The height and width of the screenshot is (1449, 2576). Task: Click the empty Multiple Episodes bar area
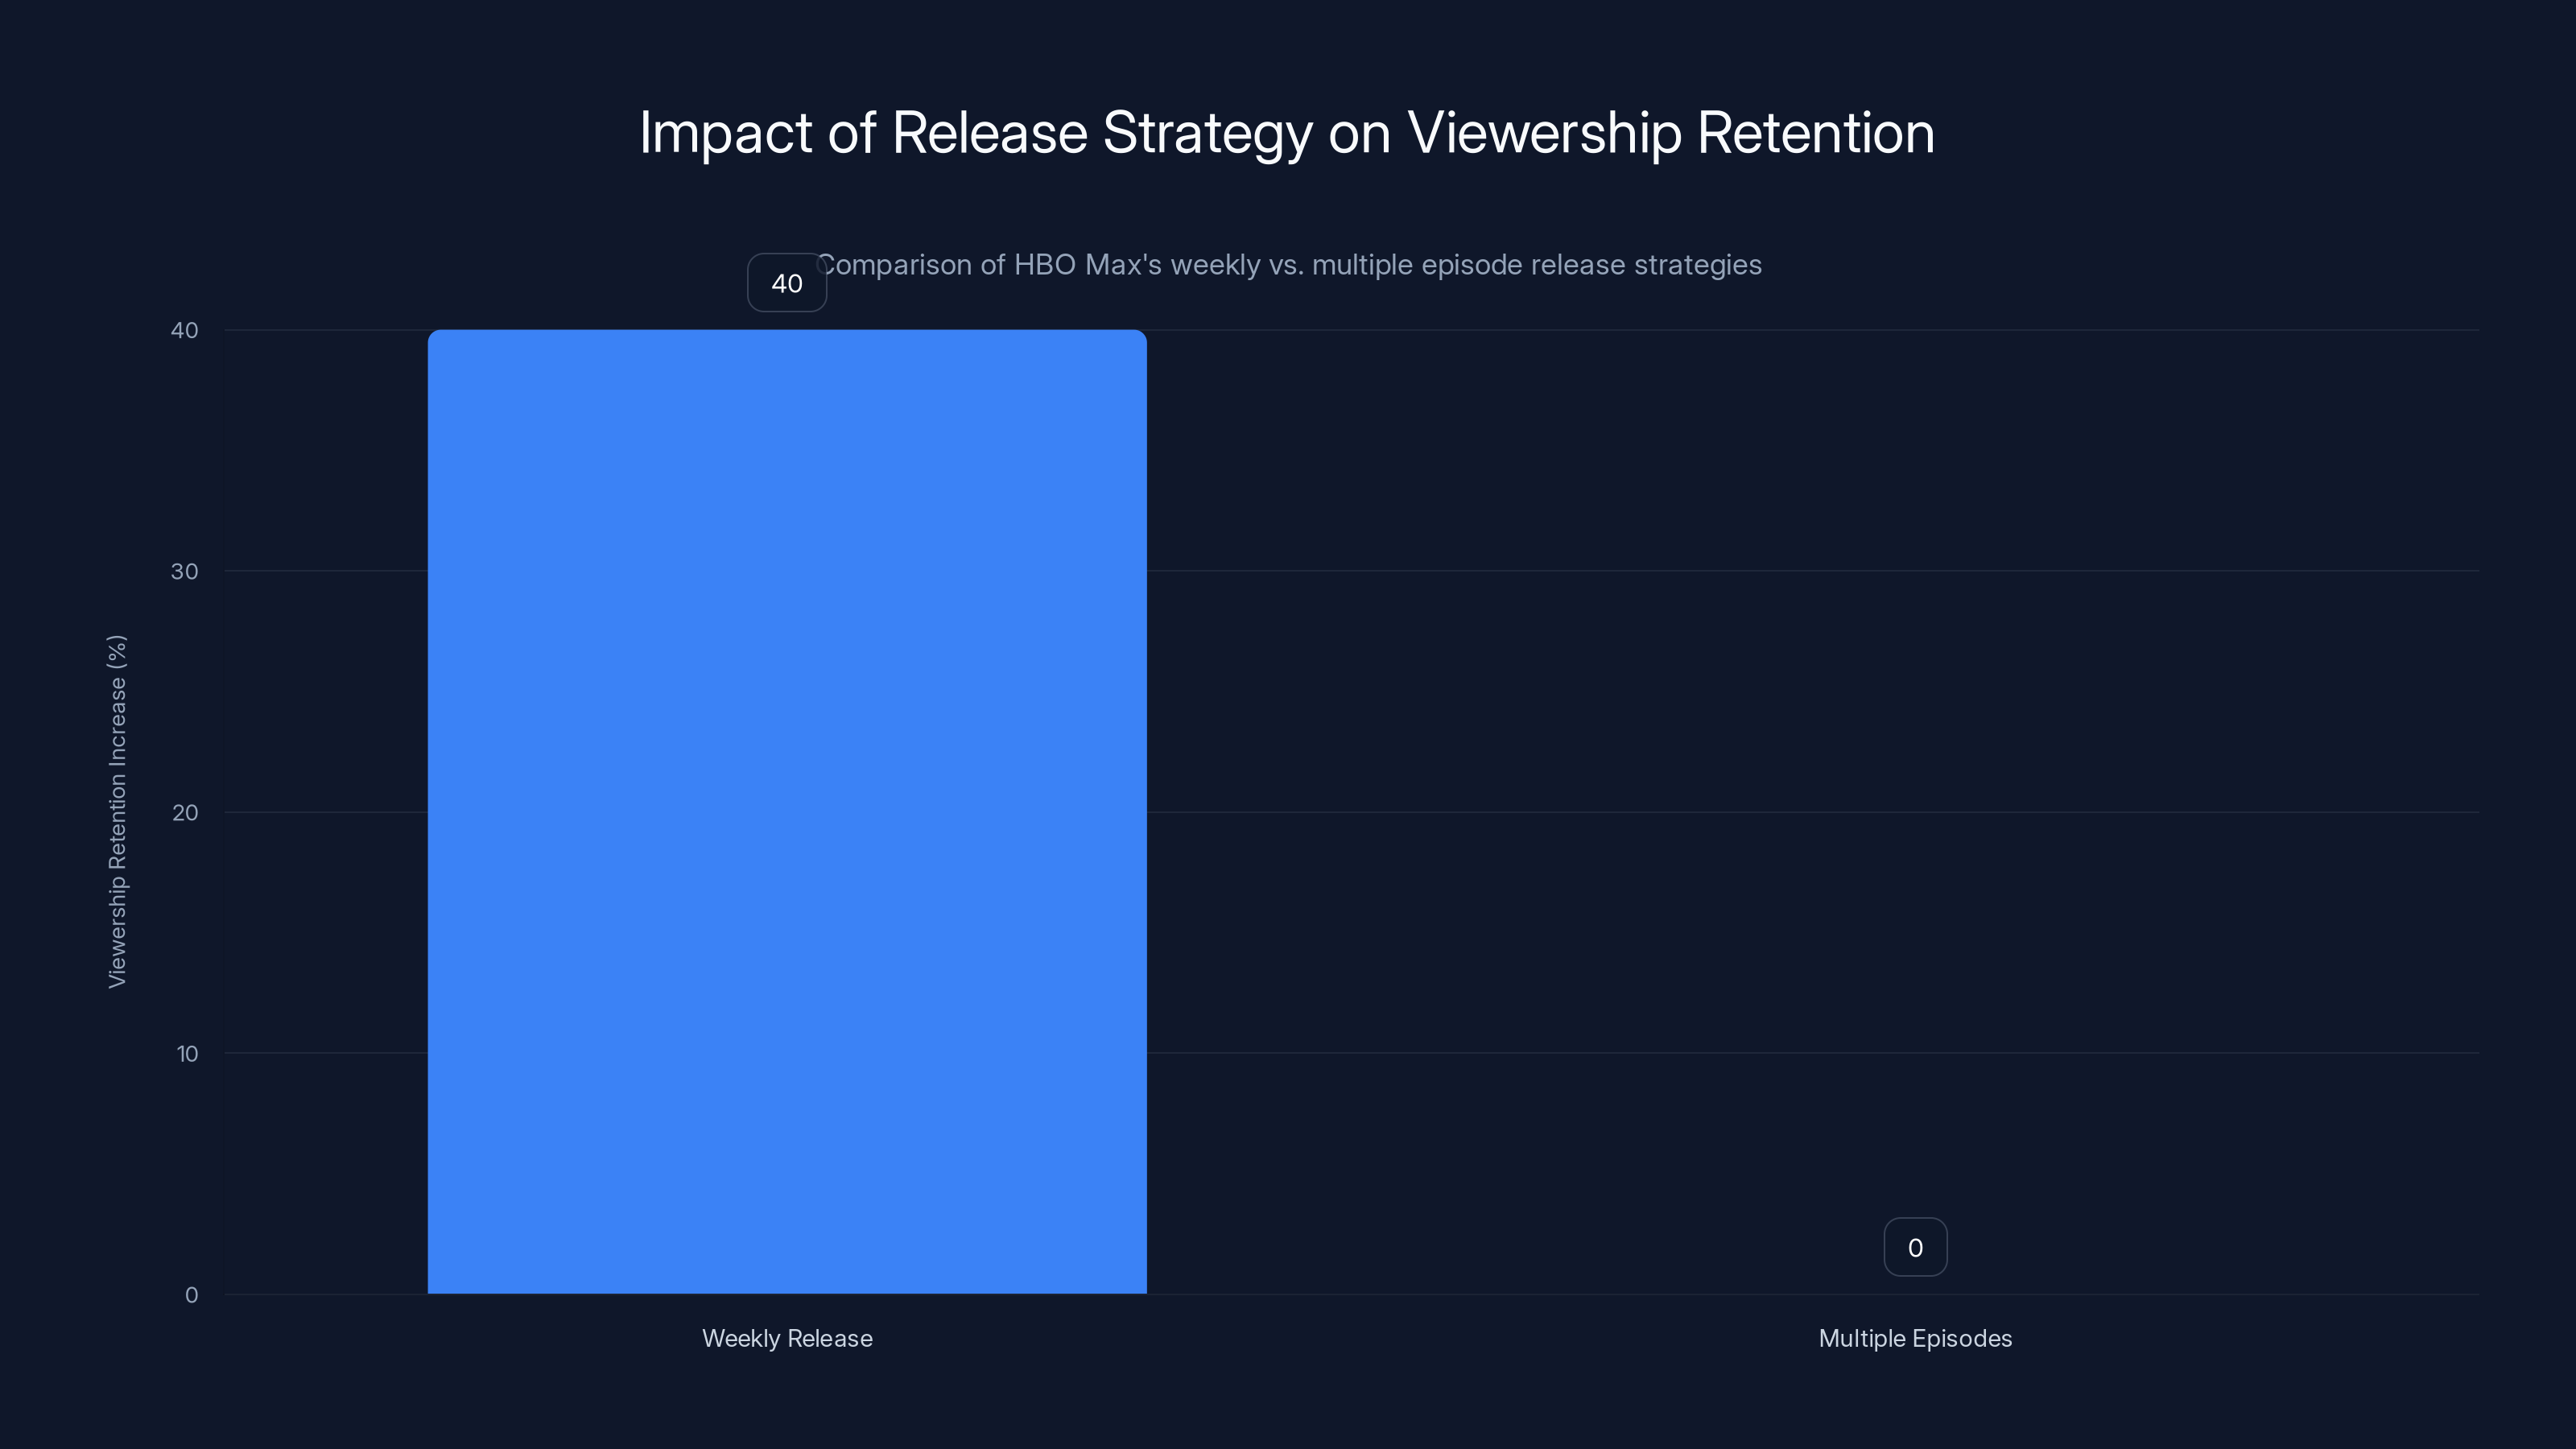coord(1915,1100)
